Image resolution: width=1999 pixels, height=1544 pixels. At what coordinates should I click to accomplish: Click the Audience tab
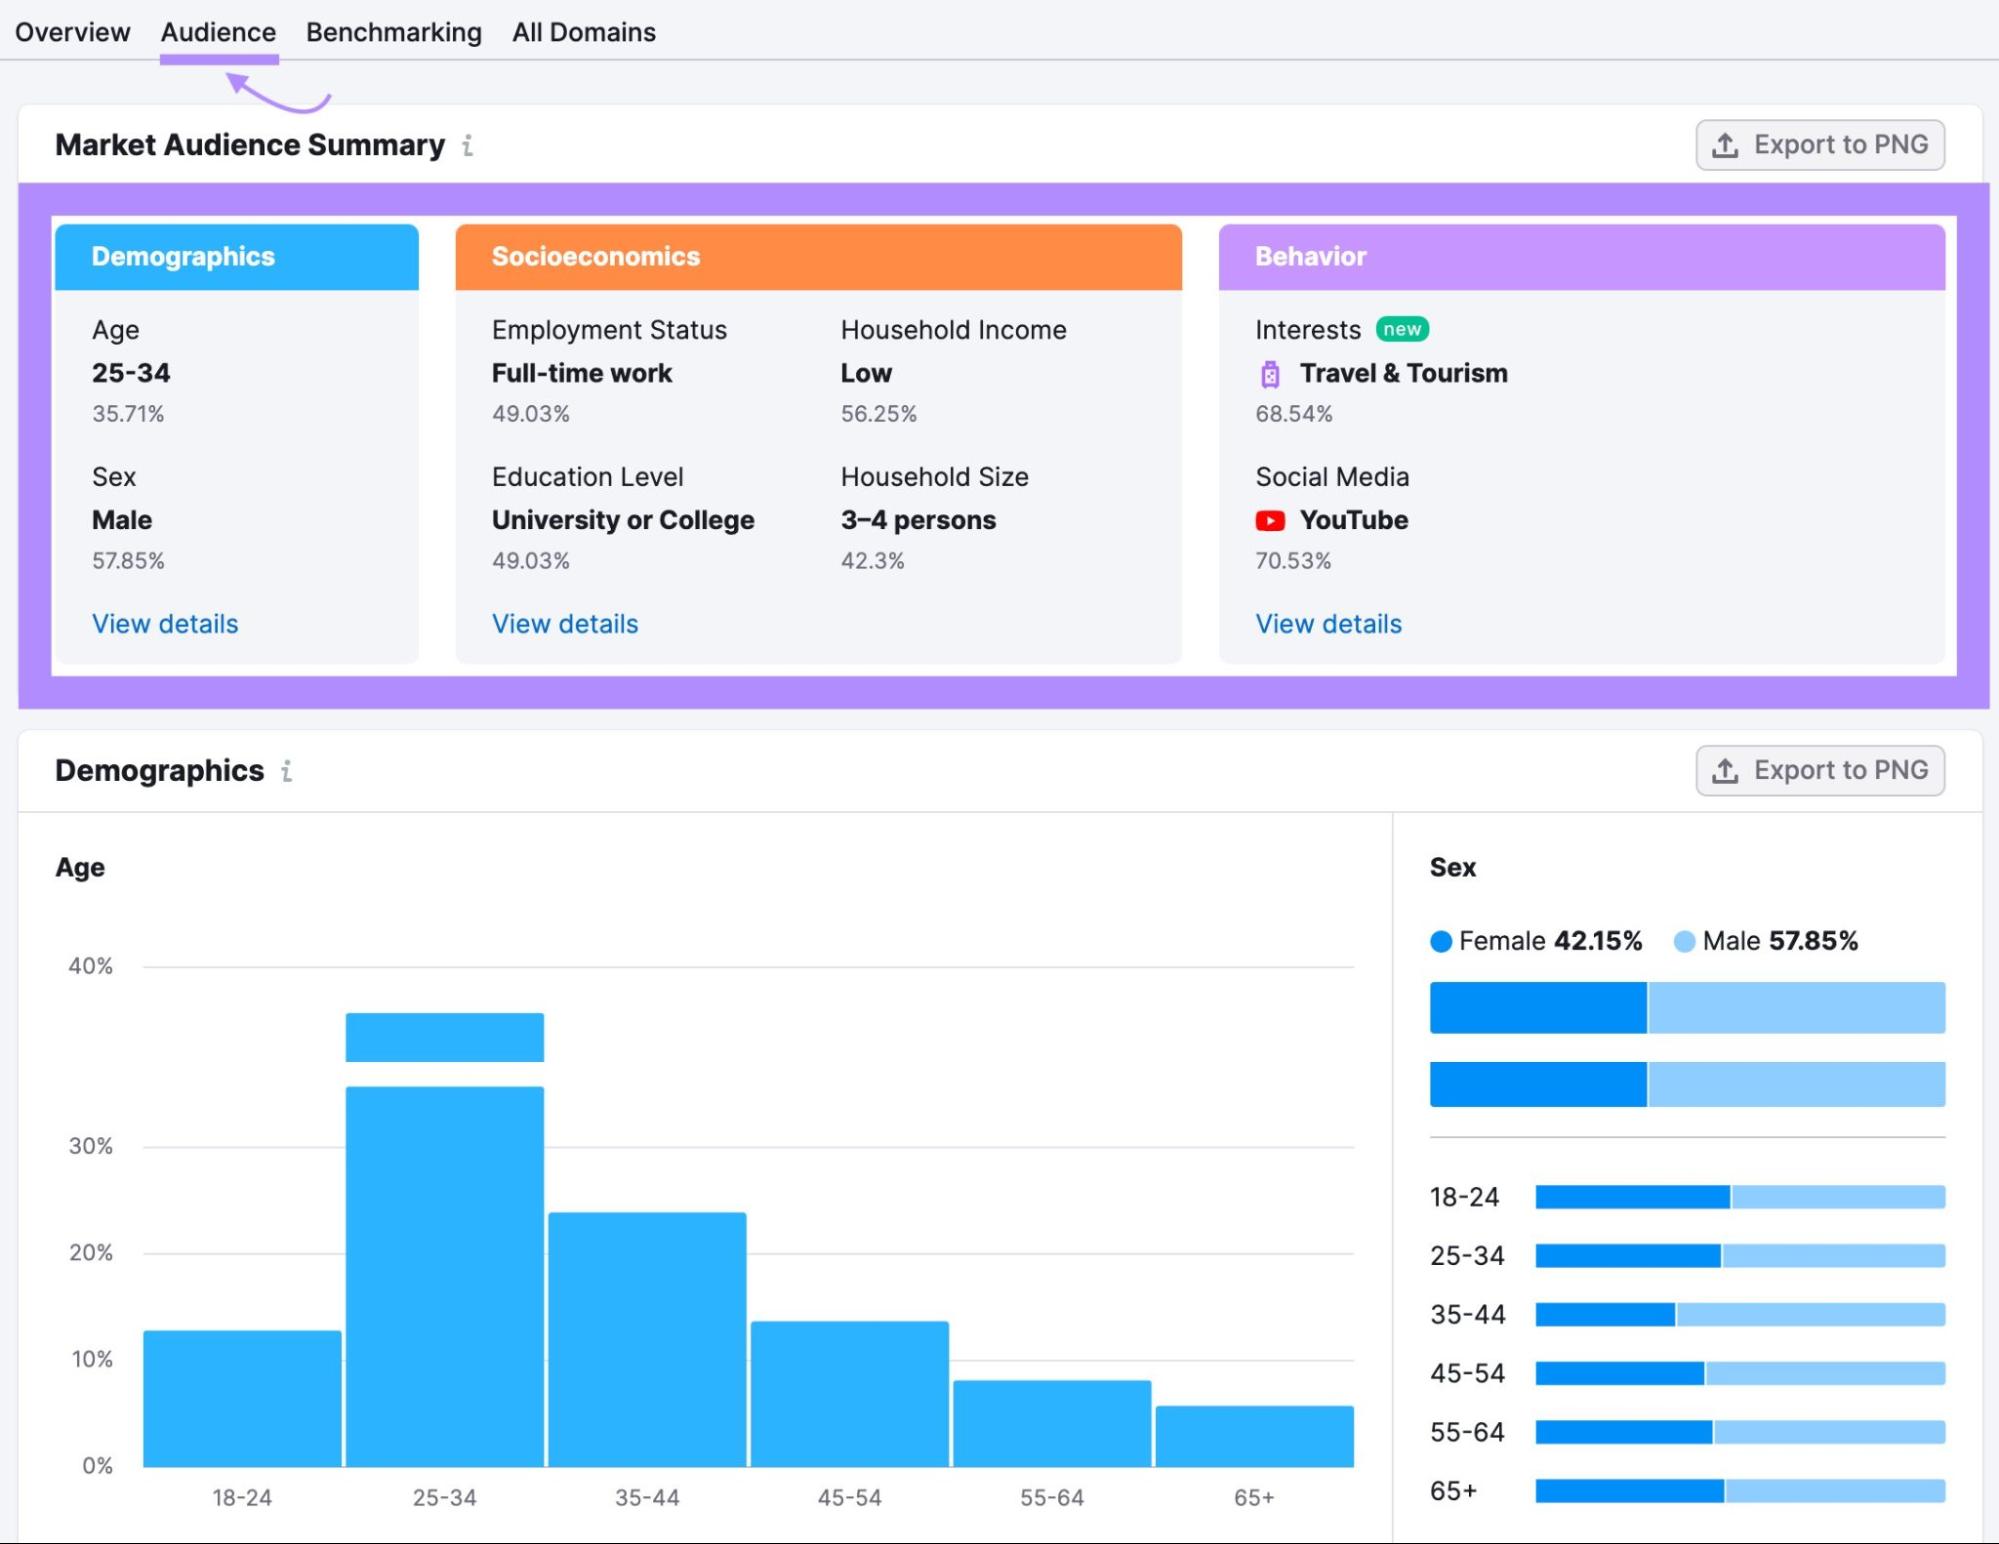217,29
